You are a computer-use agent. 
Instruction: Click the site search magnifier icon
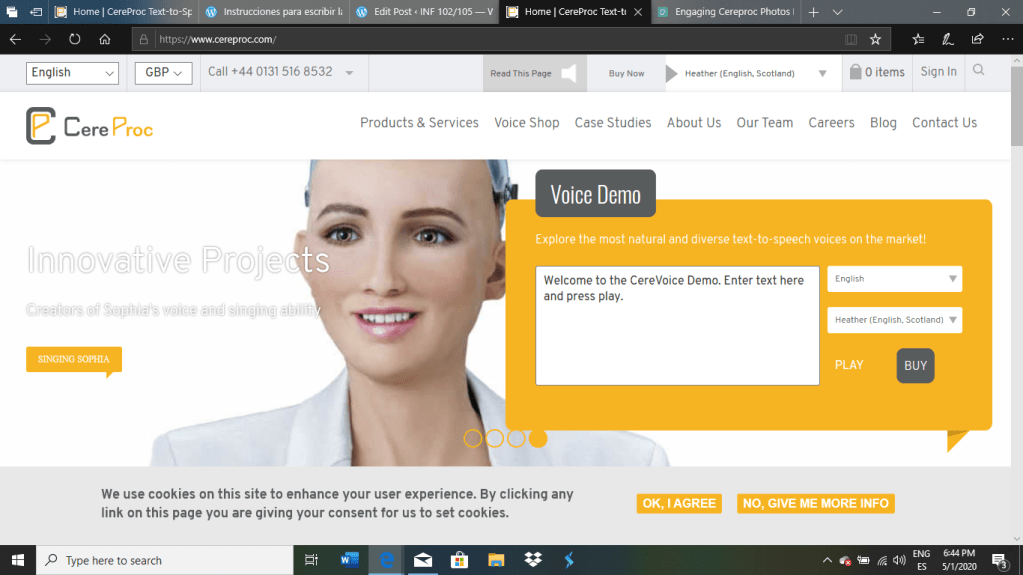pyautogui.click(x=978, y=71)
